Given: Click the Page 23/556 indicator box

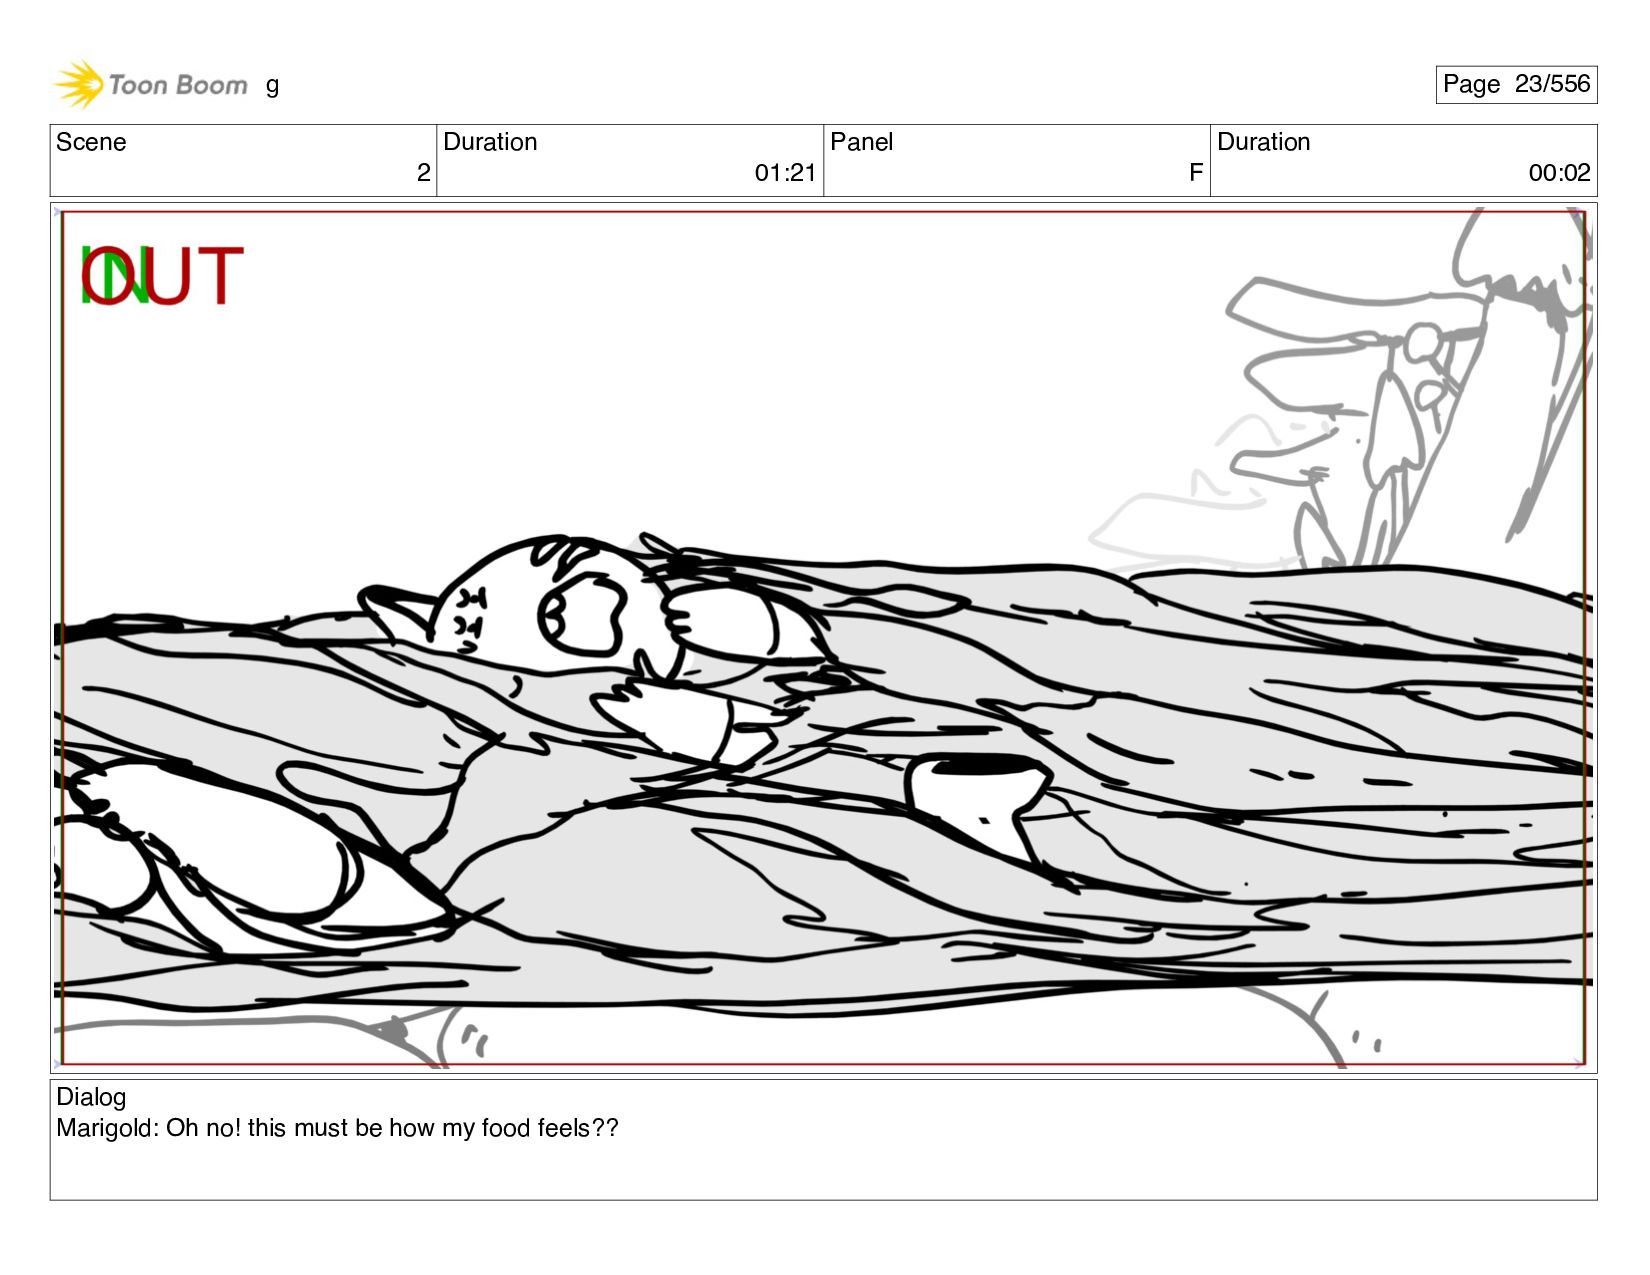Looking at the screenshot, I should tap(1516, 84).
